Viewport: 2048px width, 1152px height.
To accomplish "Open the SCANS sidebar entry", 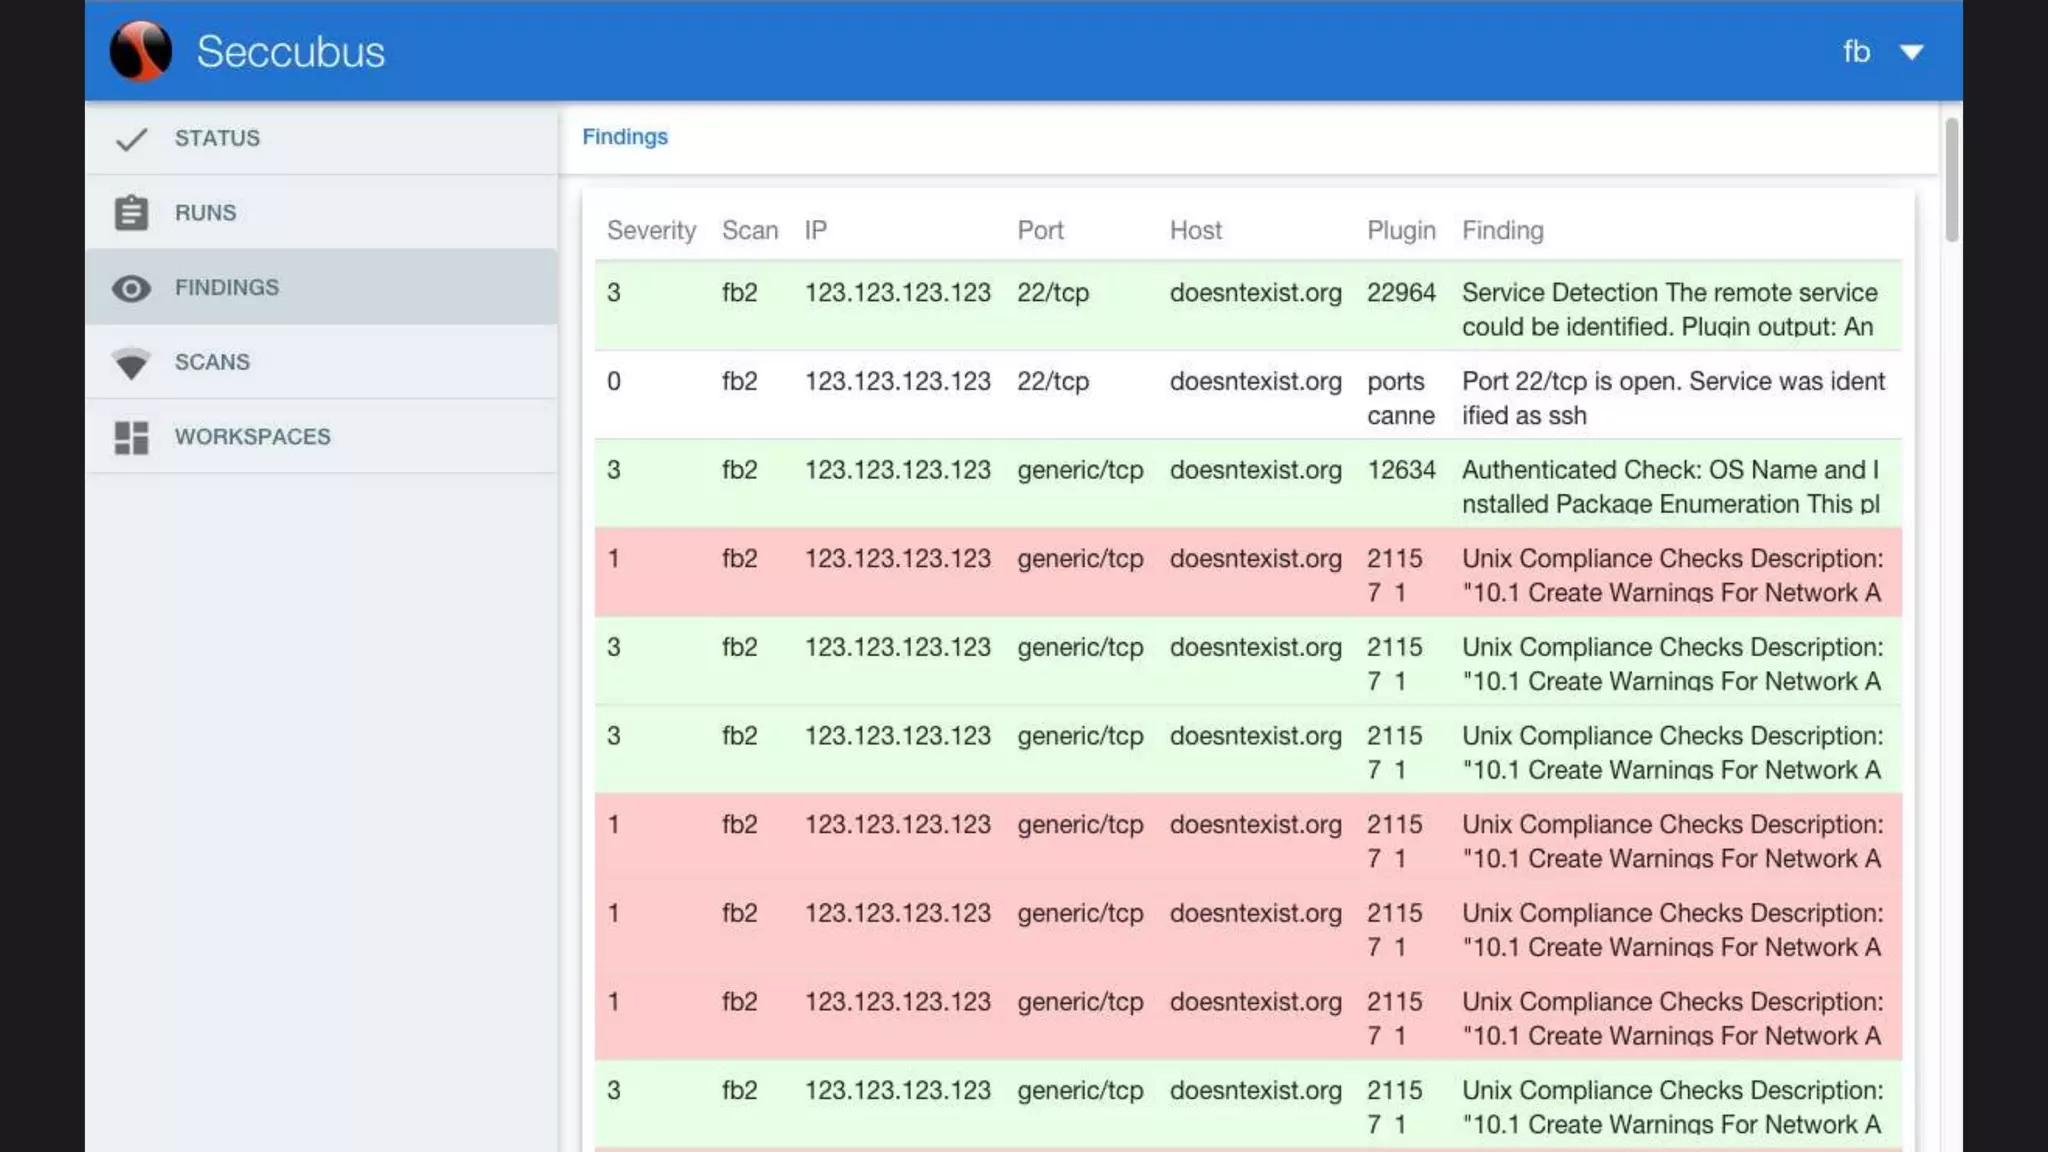I will 212,362.
